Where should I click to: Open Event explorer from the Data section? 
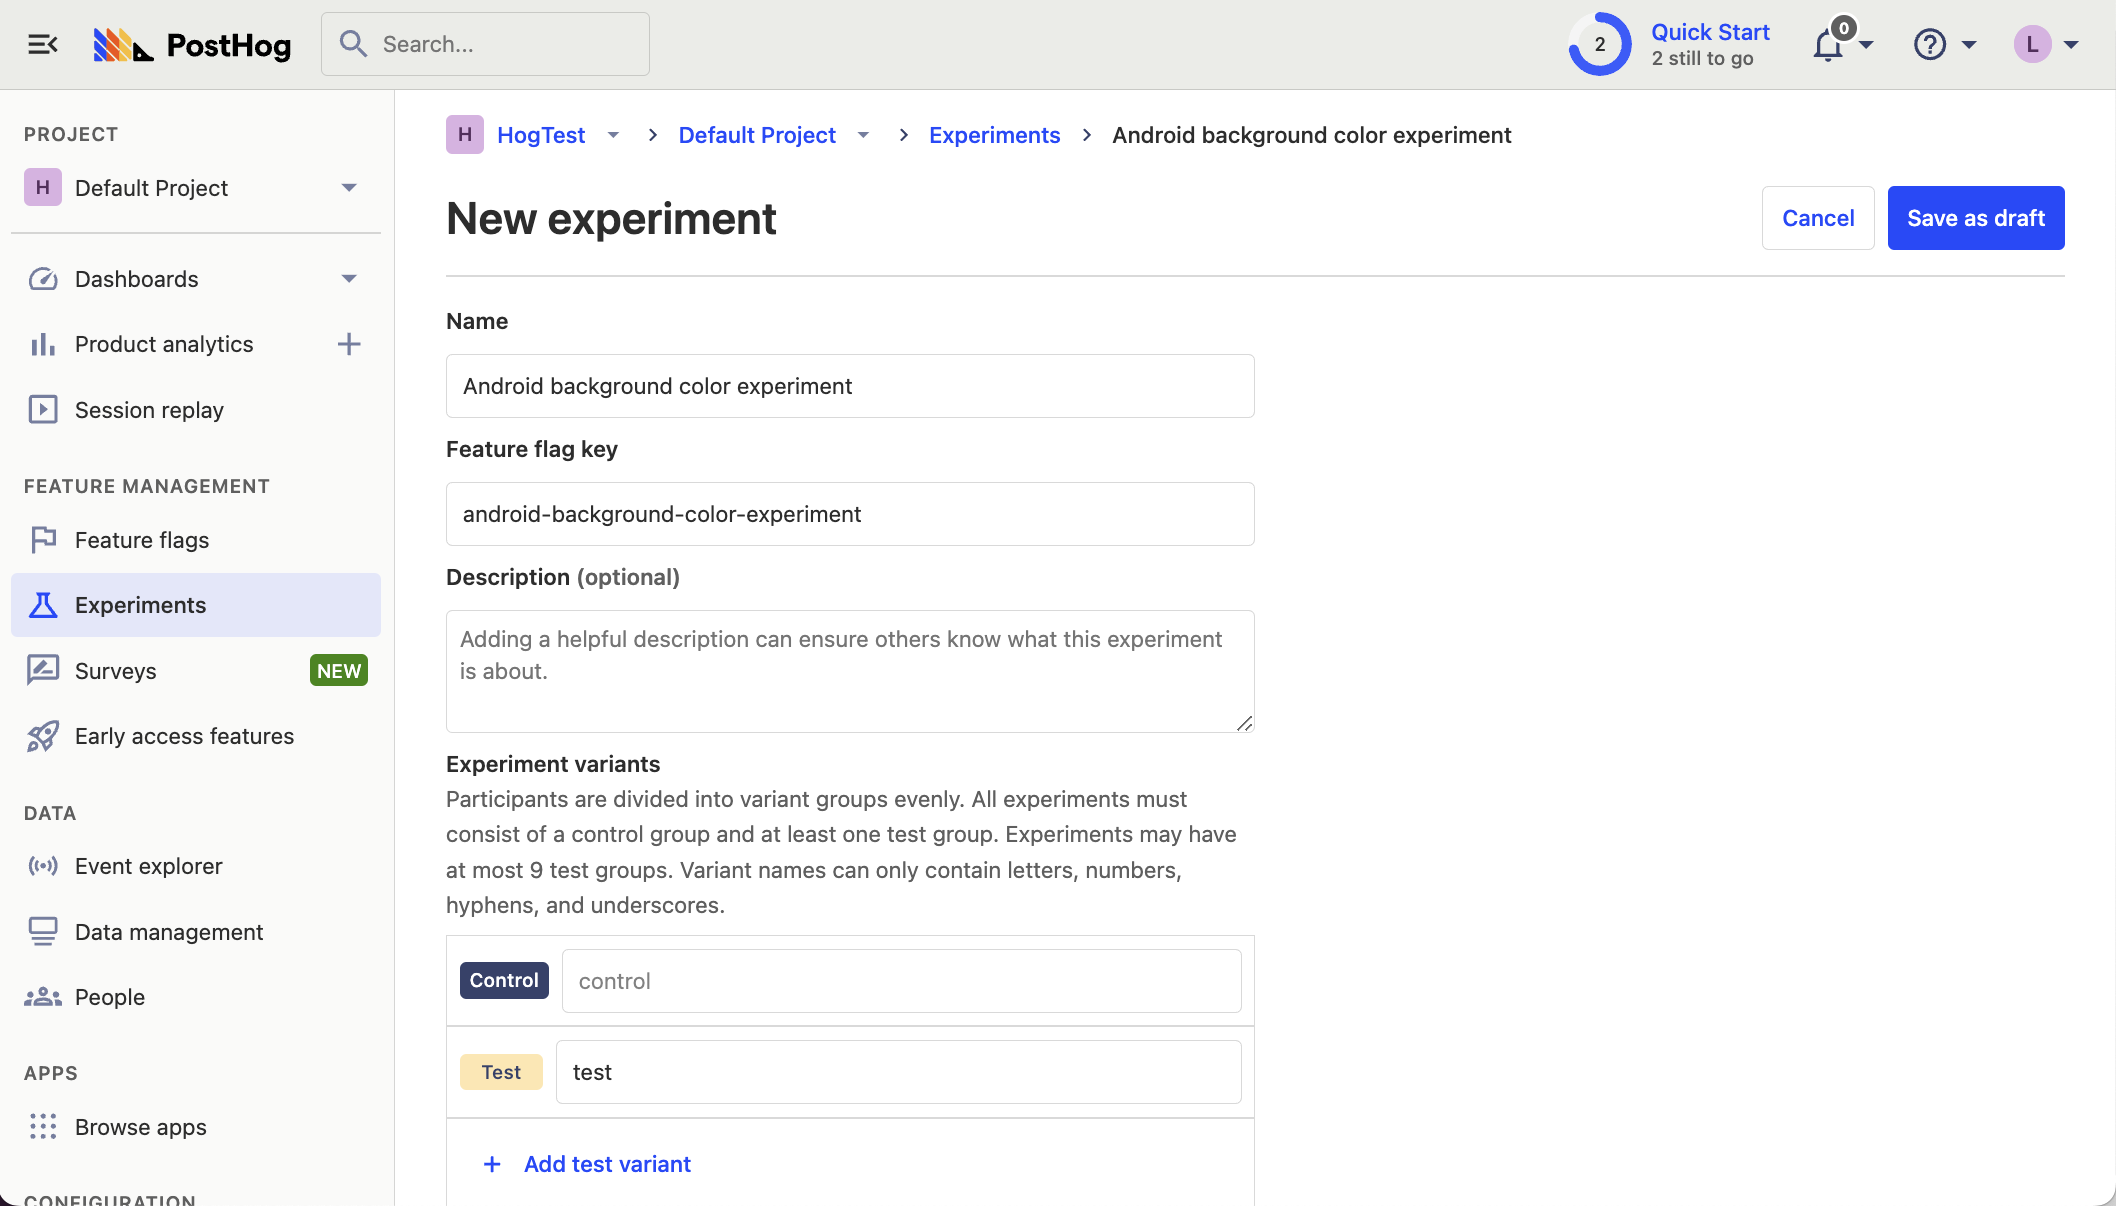point(43,866)
